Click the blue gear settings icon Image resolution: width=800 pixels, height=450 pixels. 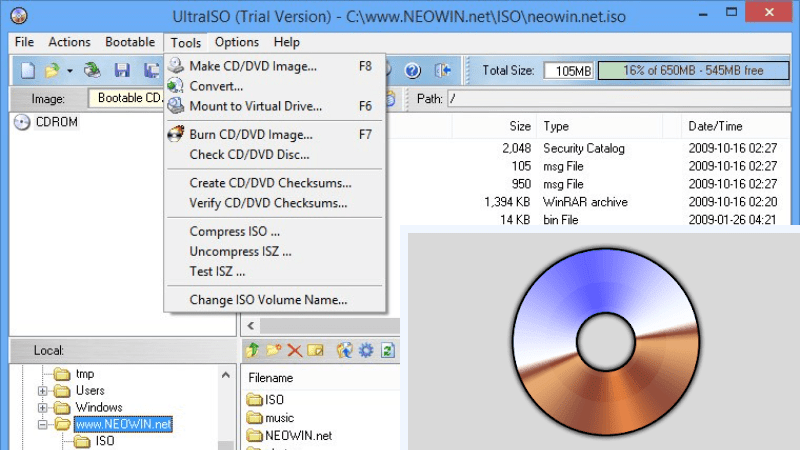click(x=366, y=350)
